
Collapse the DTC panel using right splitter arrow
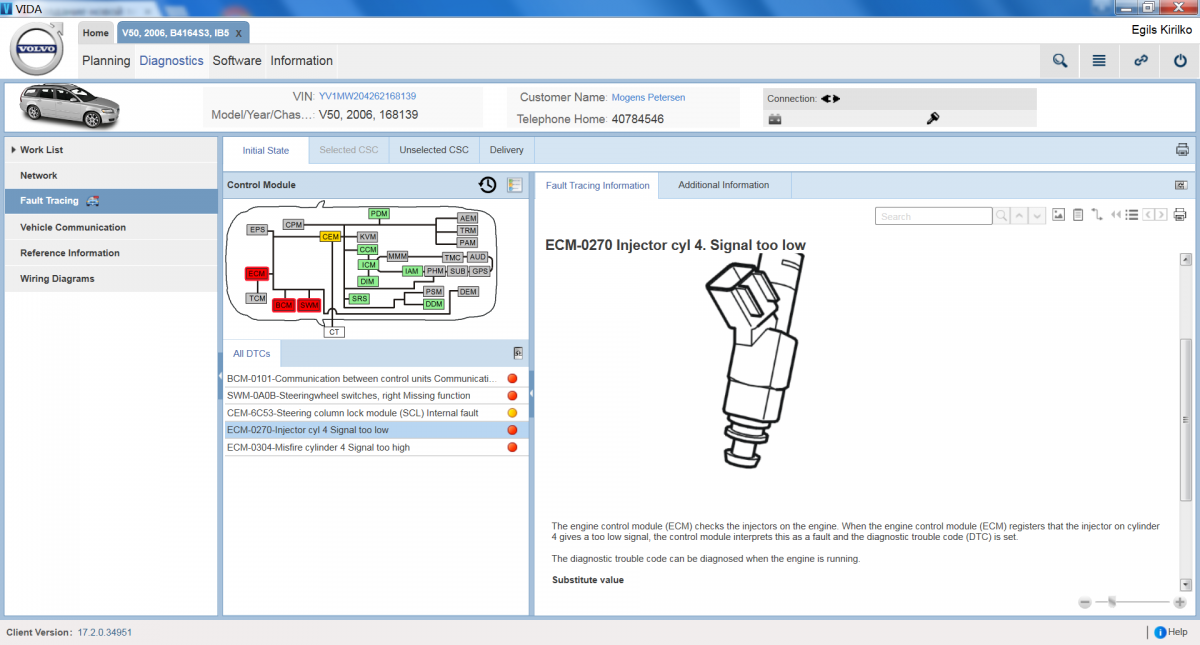tap(531, 376)
